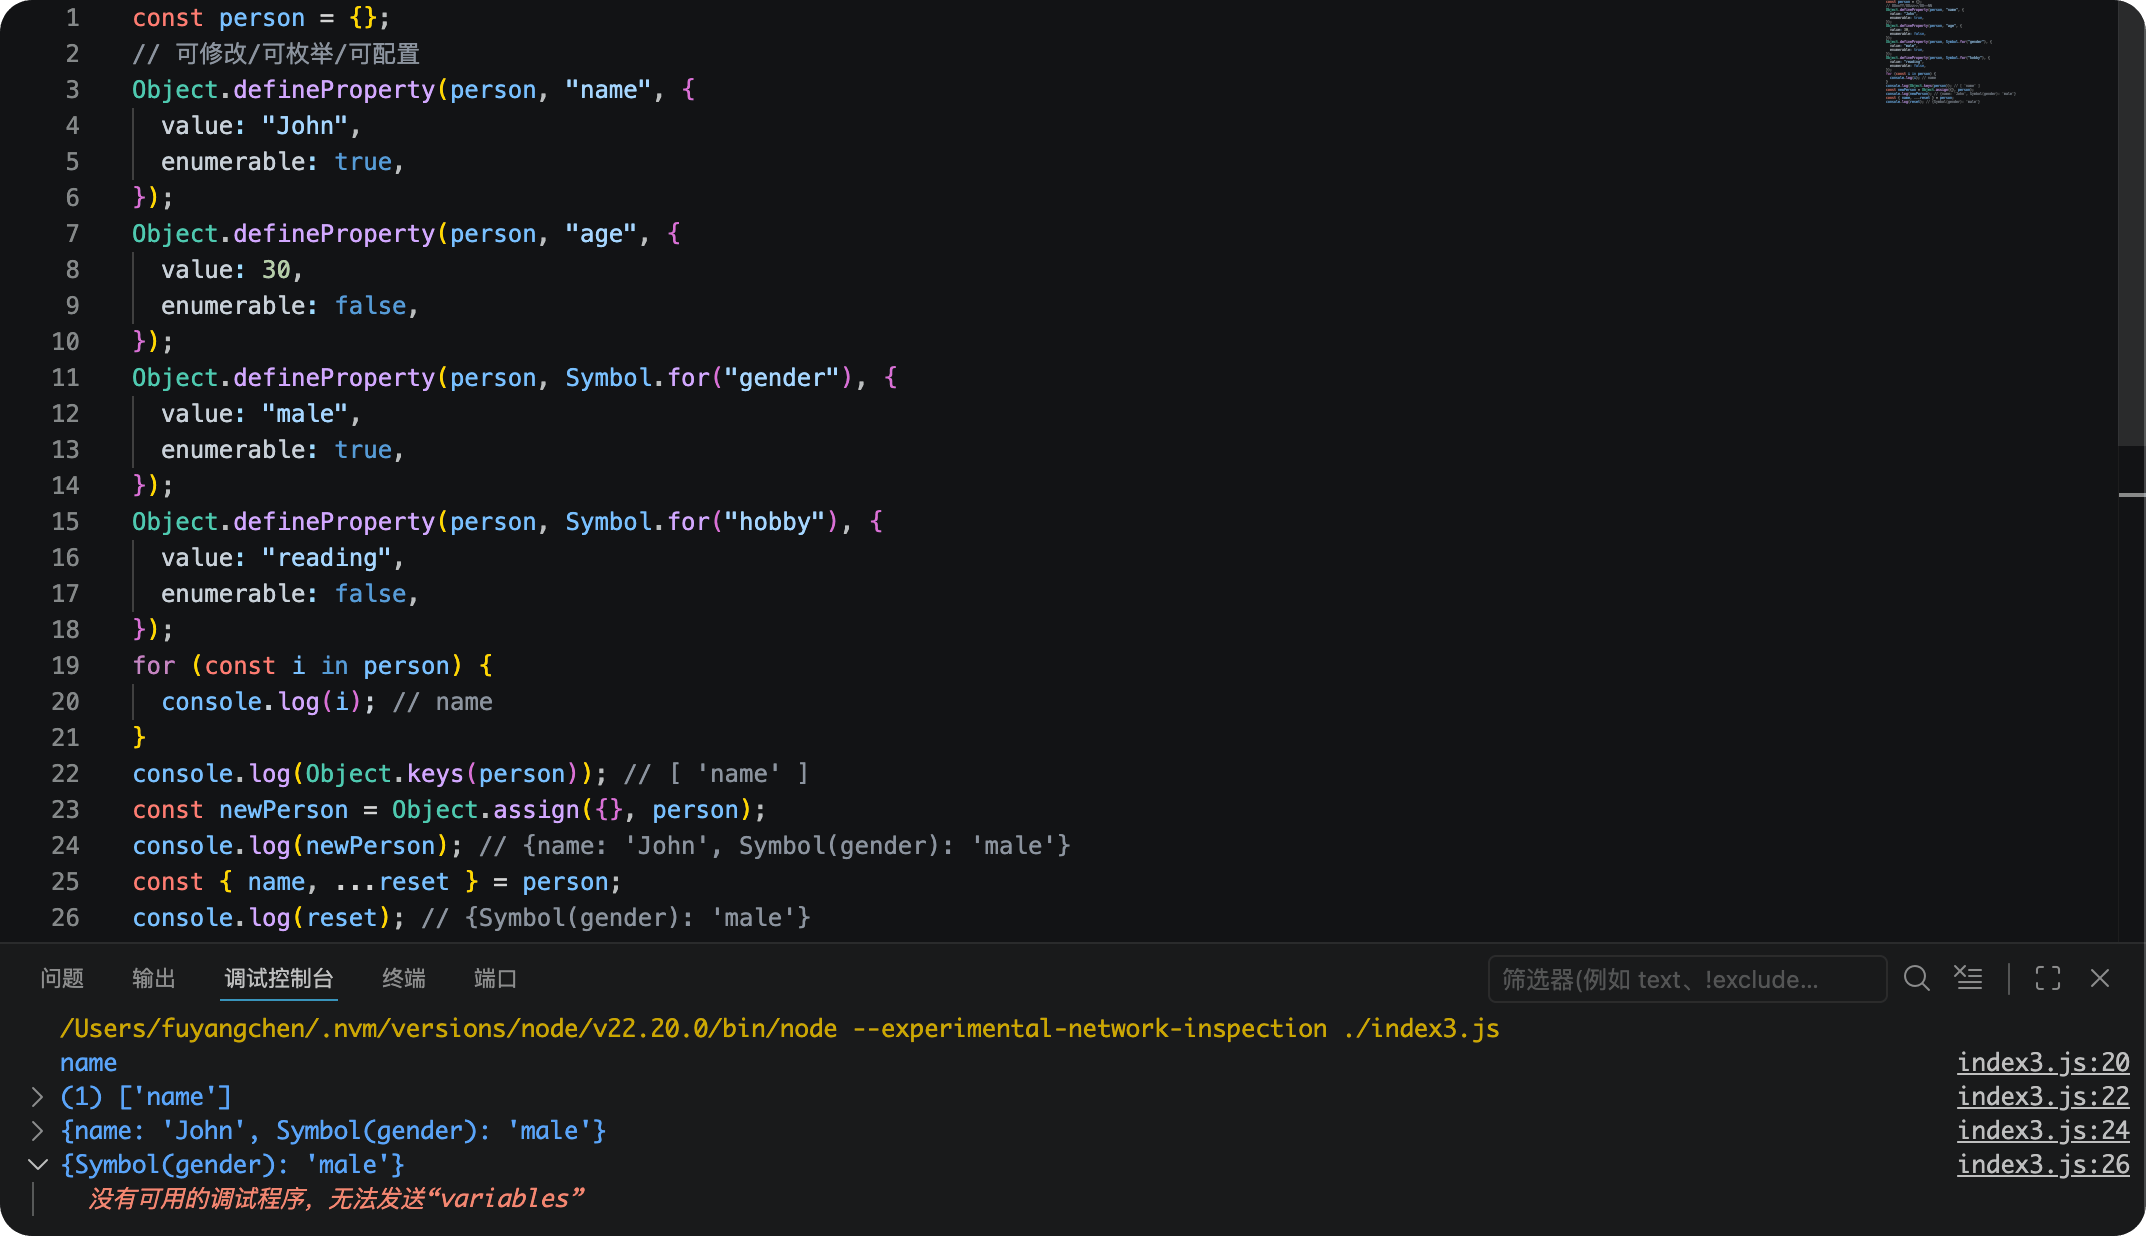This screenshot has height=1236, width=2146.
Task: Click the value "John" on line 4
Action: [x=305, y=126]
